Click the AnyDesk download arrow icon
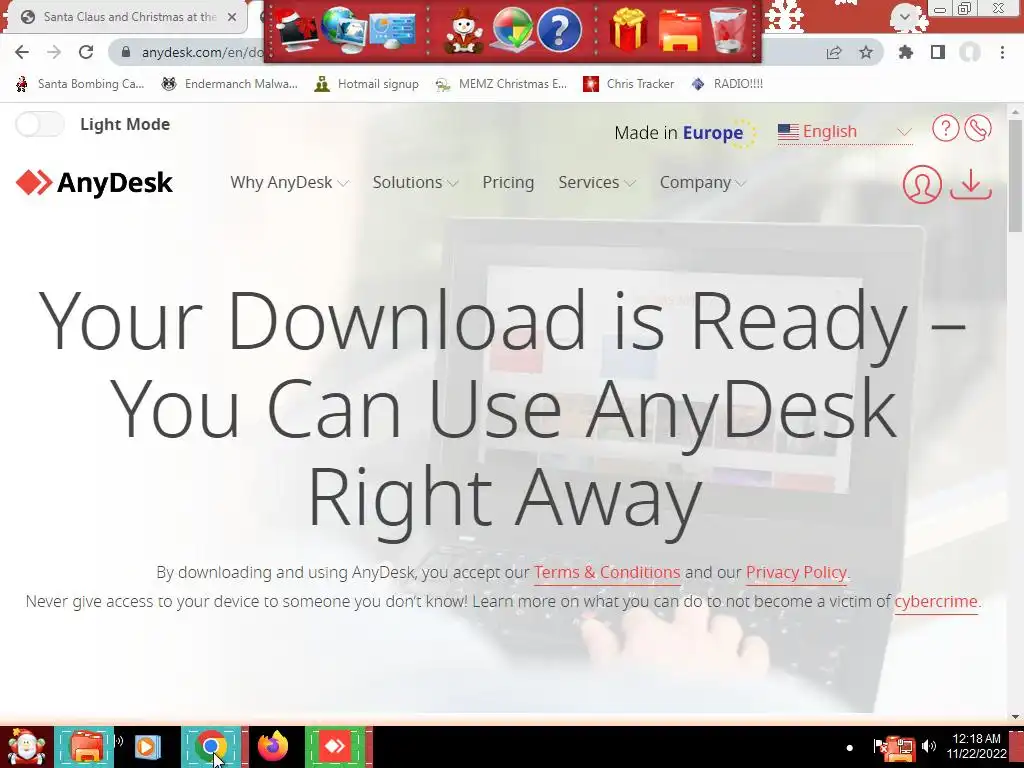Screen dimensions: 1024x768 point(971,184)
